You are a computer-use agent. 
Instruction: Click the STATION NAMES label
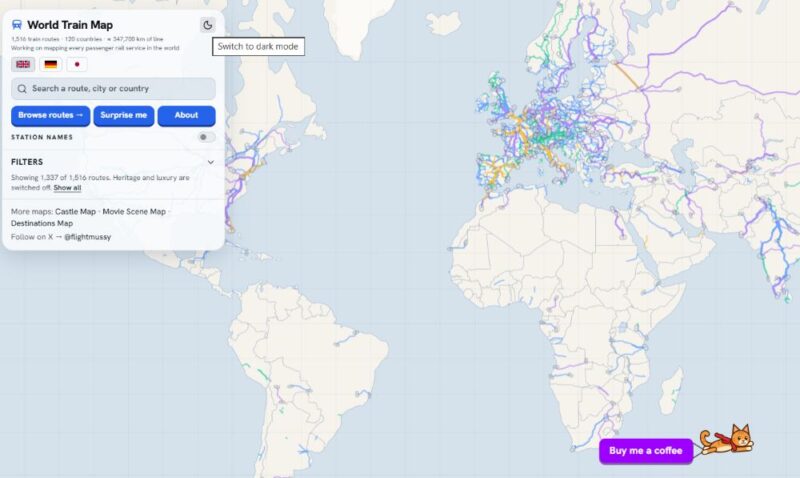(x=42, y=137)
